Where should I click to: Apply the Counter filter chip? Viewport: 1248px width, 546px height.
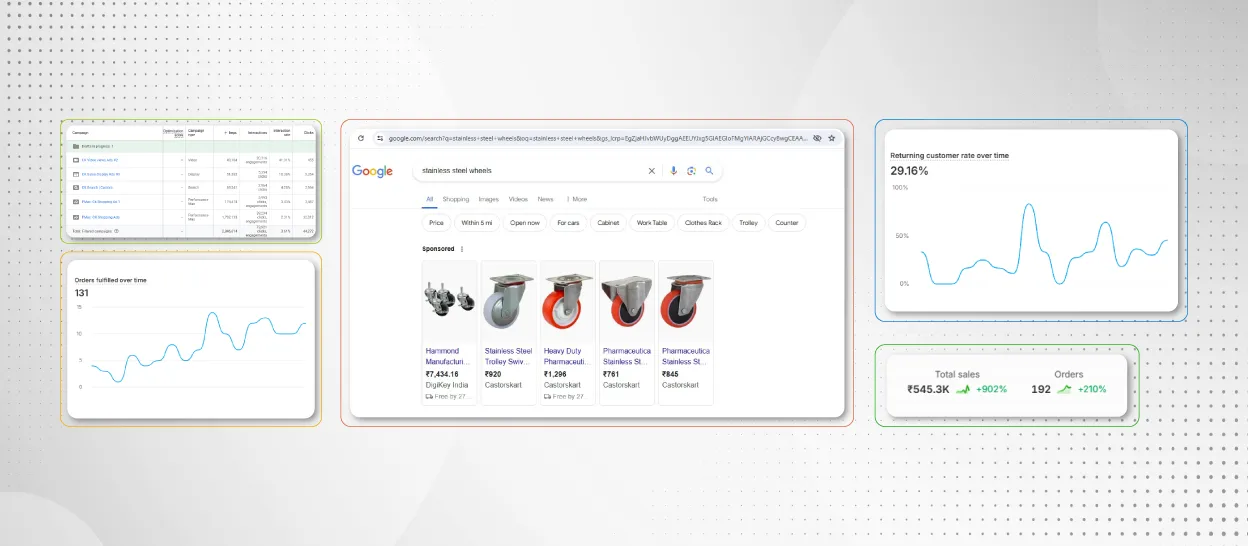click(787, 223)
